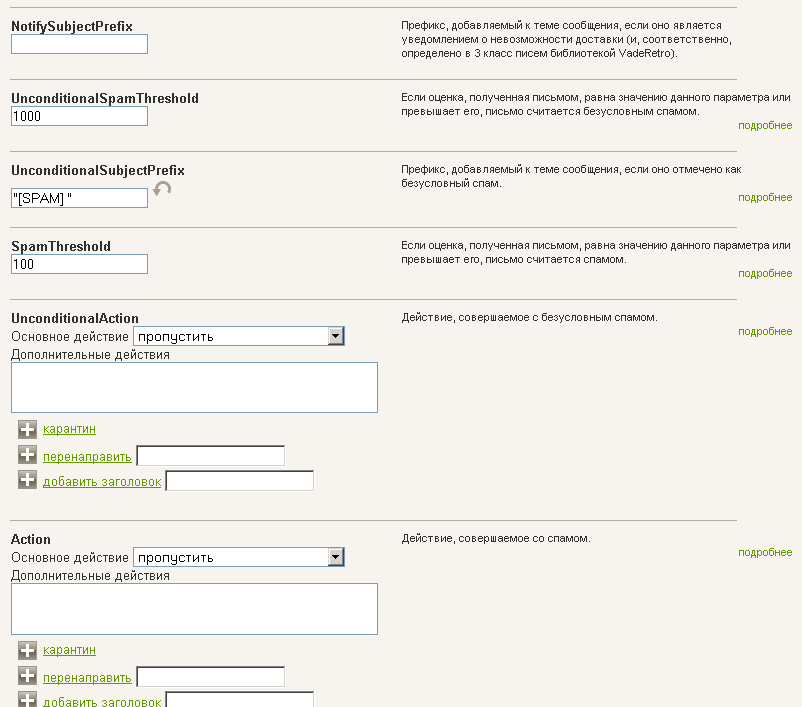The height and width of the screenshot is (707, 802).
Task: Click the plus icon beside карантин under Action
Action: tap(27, 650)
